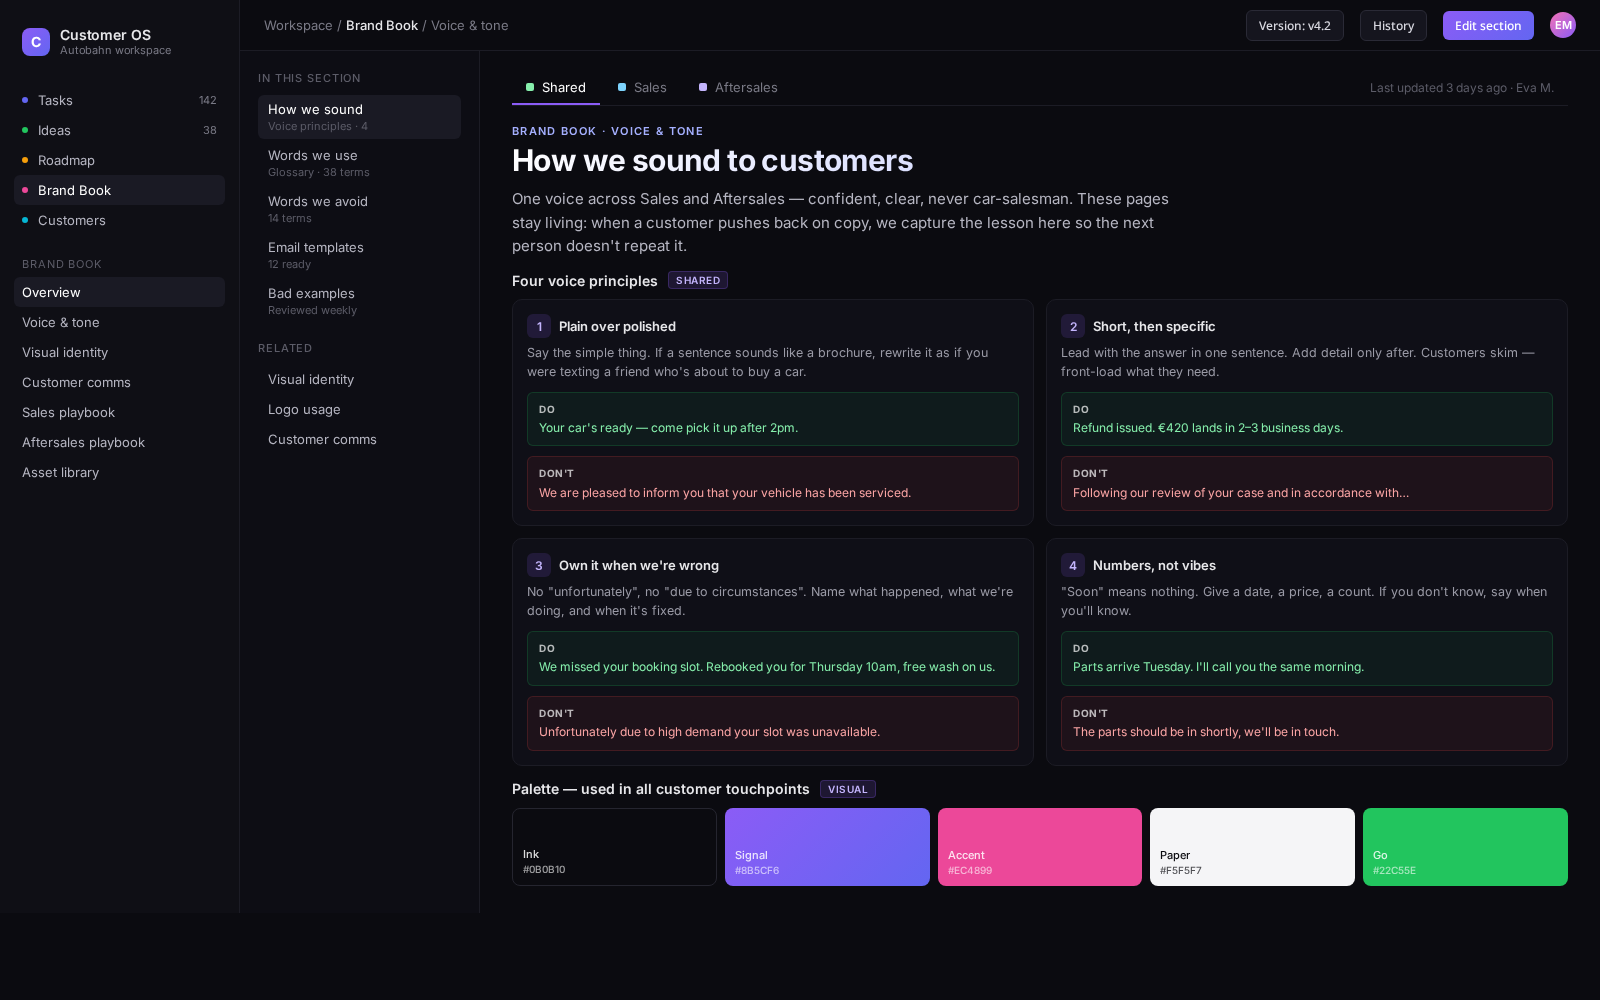Open Visual identity in Brand Book list
This screenshot has height=1000, width=1600.
click(x=119, y=352)
